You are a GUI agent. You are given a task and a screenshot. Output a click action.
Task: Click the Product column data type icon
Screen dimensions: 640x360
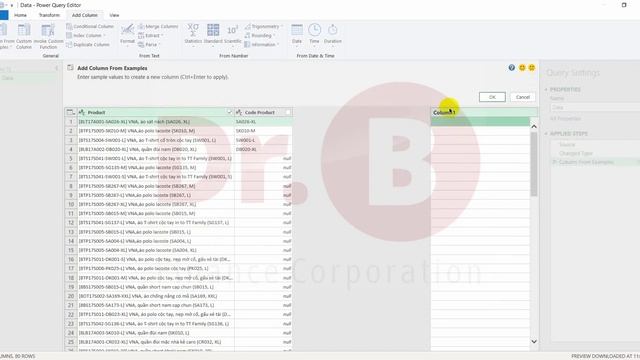(82, 112)
